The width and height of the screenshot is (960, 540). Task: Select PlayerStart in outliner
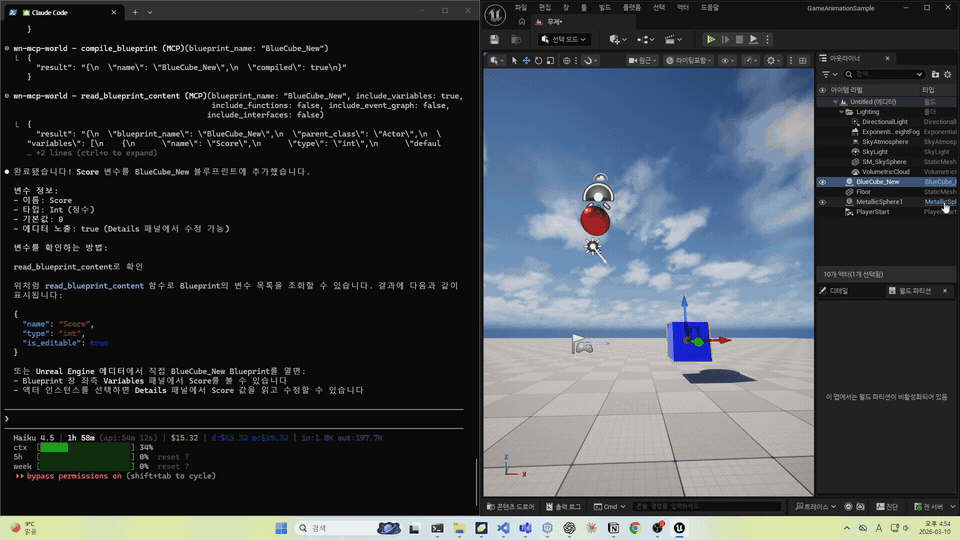tap(872, 212)
